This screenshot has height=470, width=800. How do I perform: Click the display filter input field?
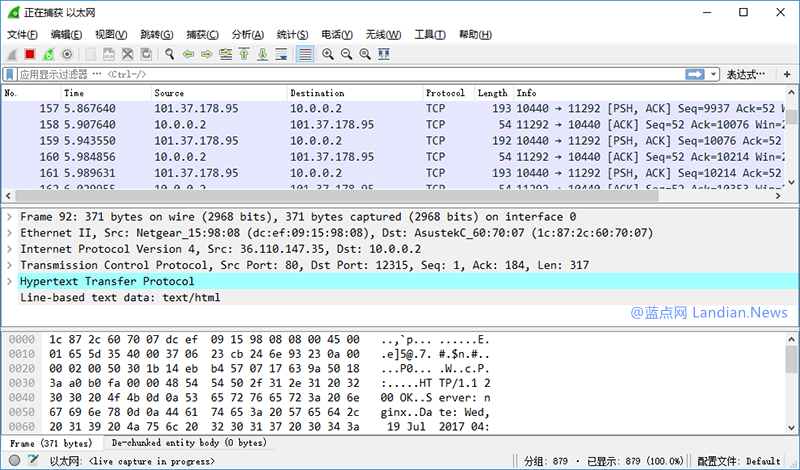(351, 75)
